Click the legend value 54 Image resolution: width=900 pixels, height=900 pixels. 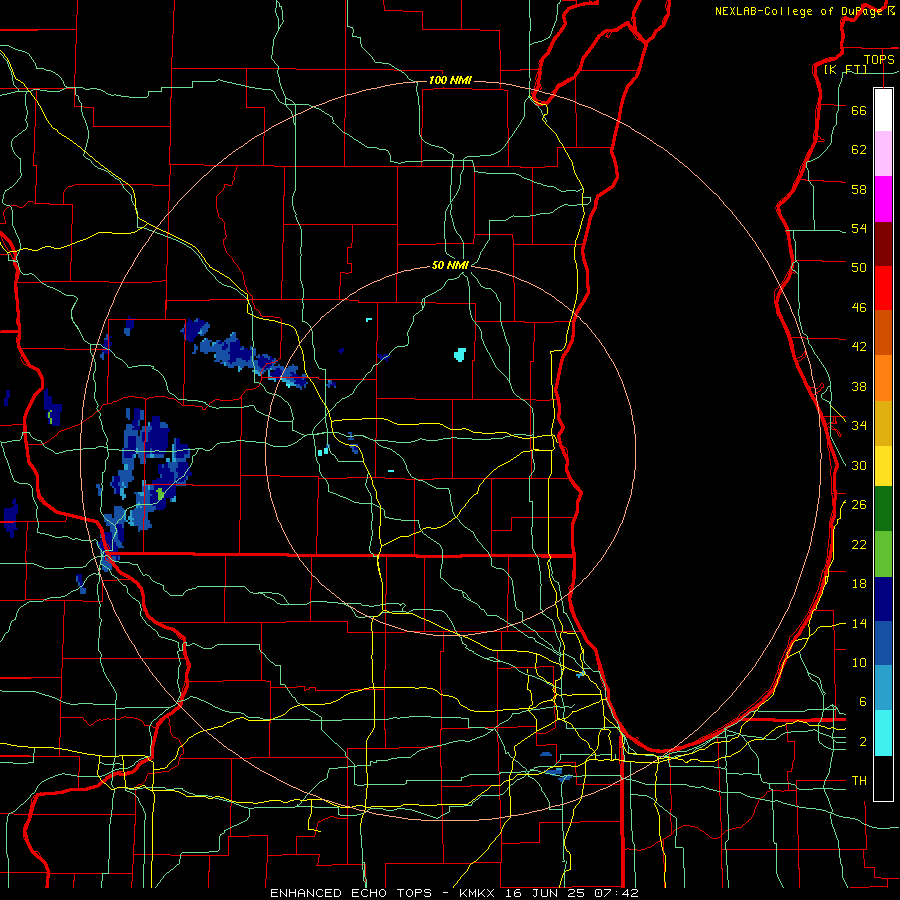point(859,228)
